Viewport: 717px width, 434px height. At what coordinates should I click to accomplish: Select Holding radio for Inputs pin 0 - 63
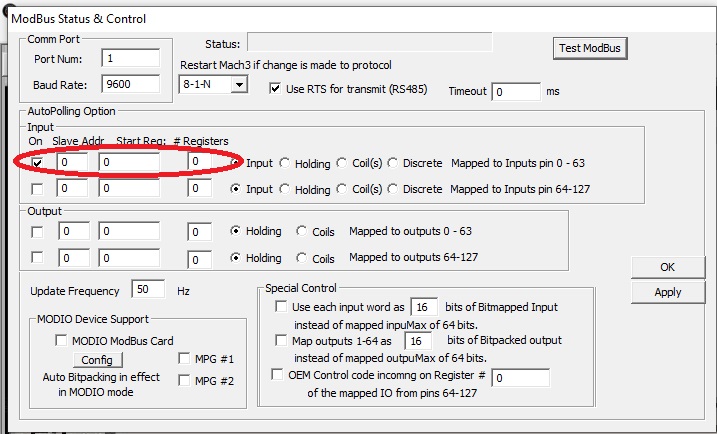pos(284,163)
